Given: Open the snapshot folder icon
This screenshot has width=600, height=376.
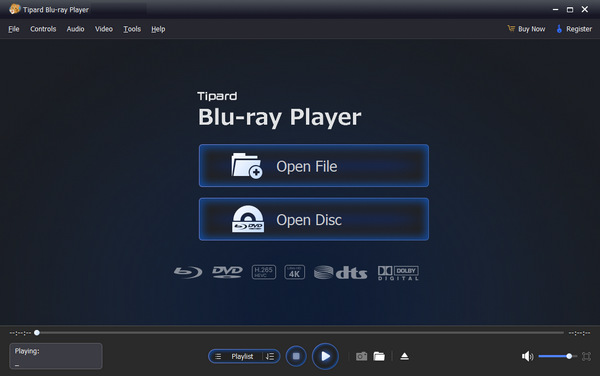Looking at the screenshot, I should 379,356.
